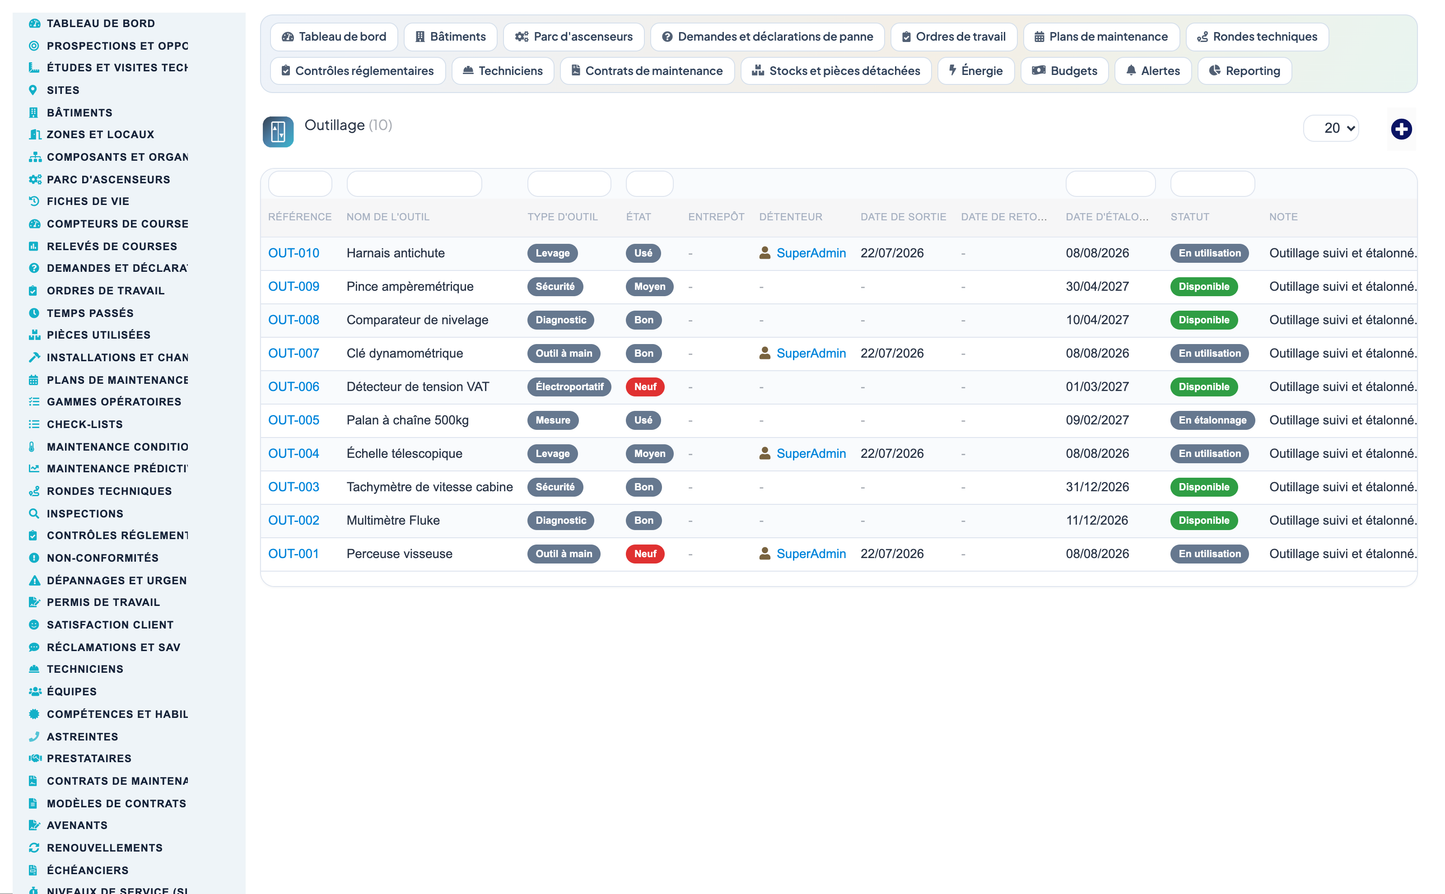Click the Statut column filter field
Image resolution: width=1445 pixels, height=894 pixels.
coord(1213,184)
